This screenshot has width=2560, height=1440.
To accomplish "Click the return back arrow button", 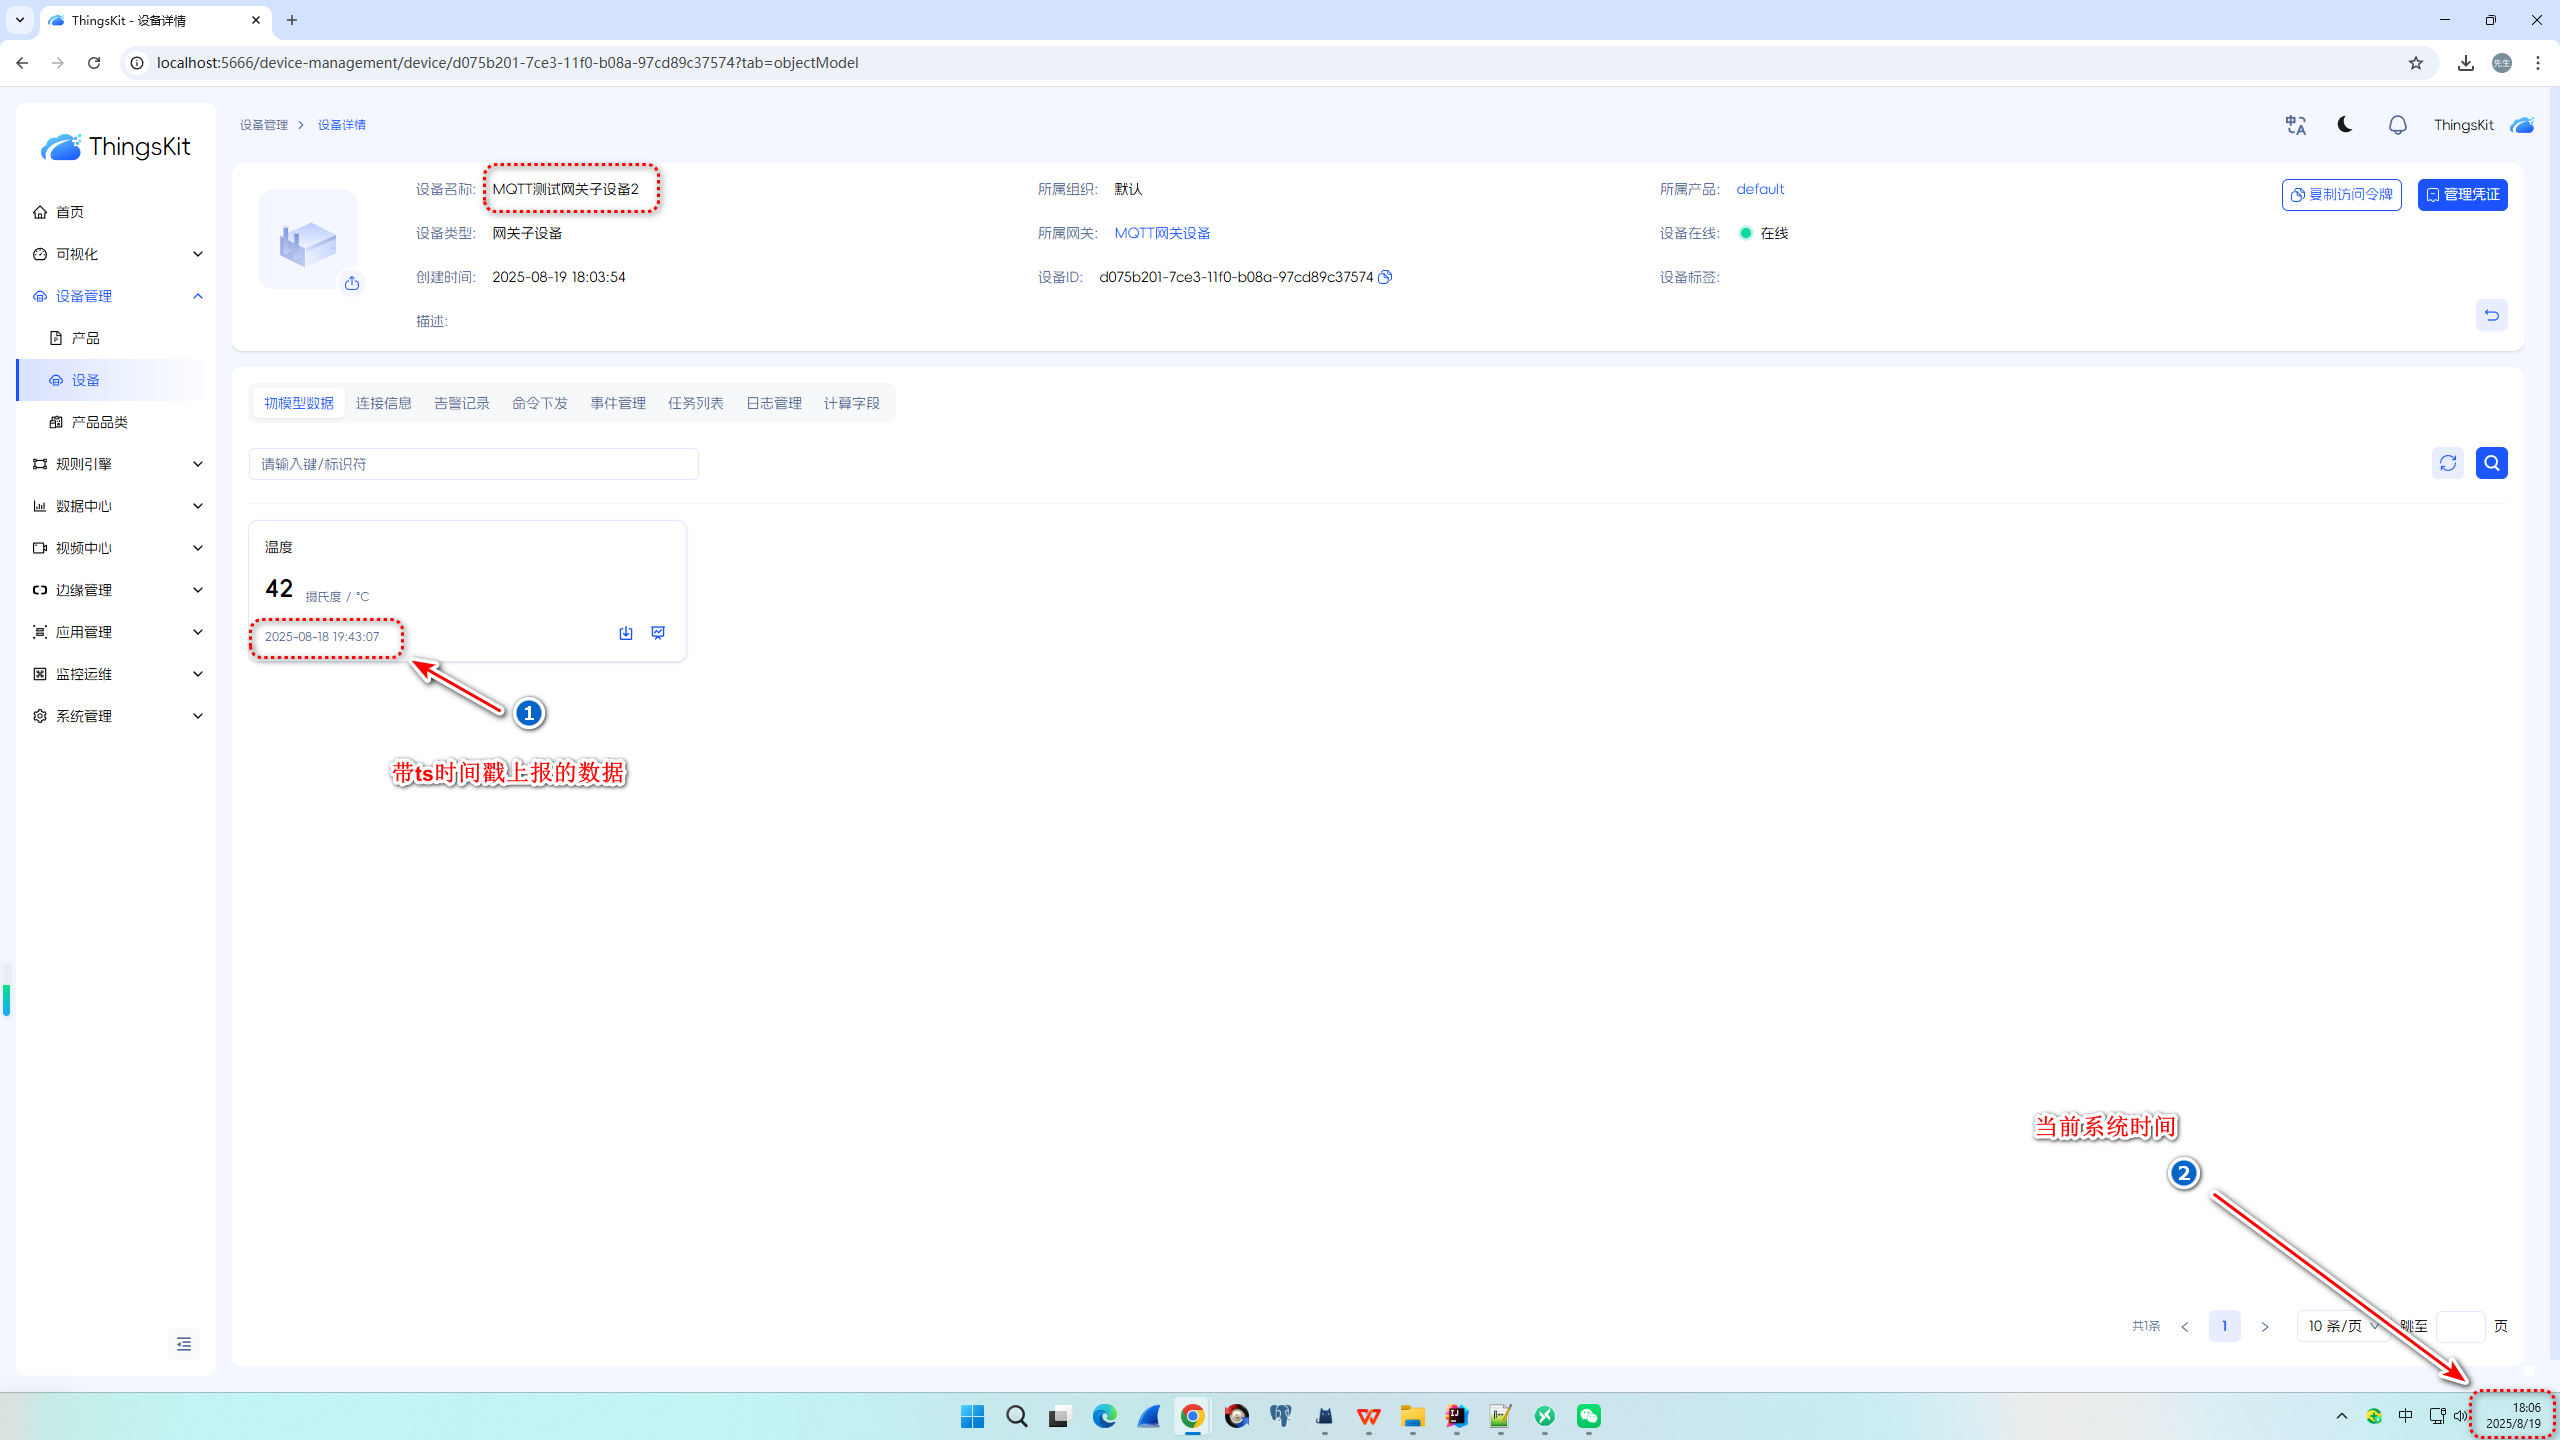I will pyautogui.click(x=2491, y=316).
